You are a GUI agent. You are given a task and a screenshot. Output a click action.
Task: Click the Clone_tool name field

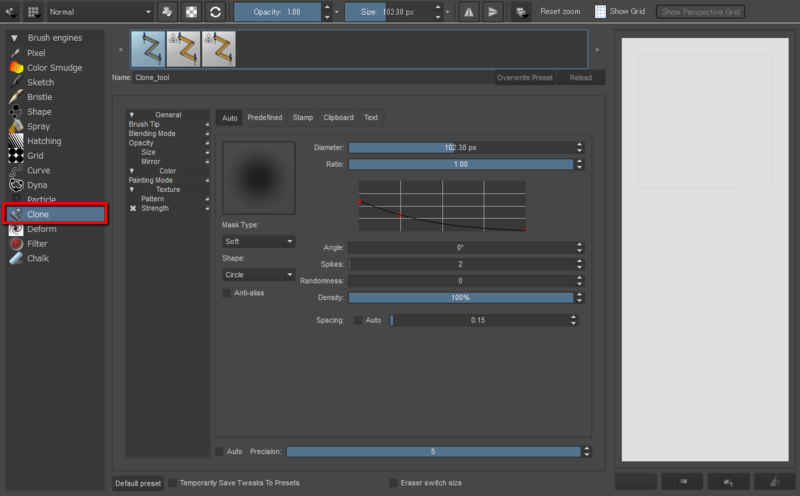pos(312,78)
